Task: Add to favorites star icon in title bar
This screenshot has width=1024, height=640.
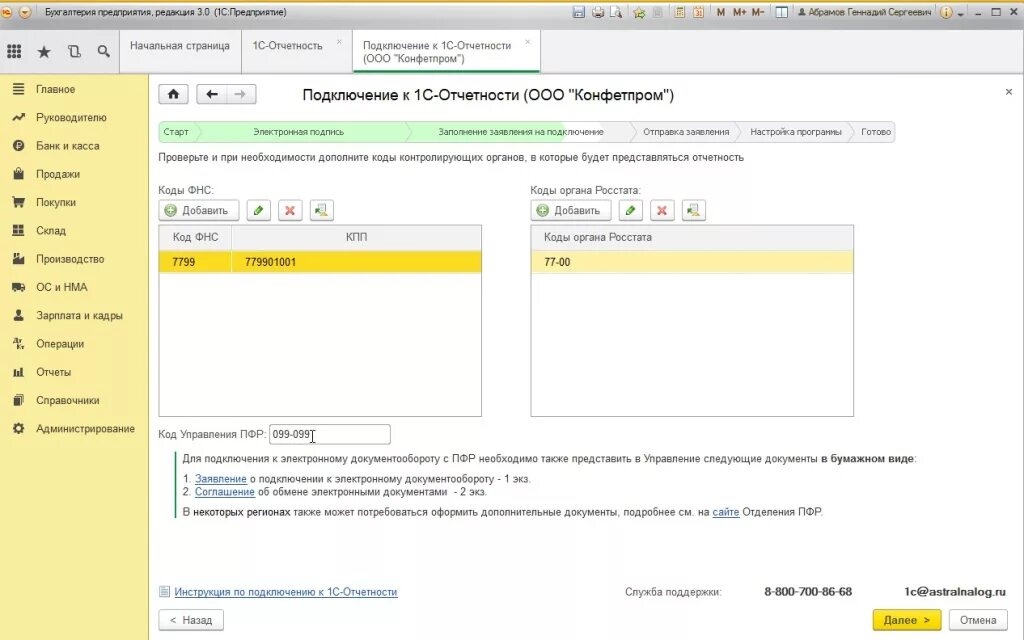Action: [639, 12]
